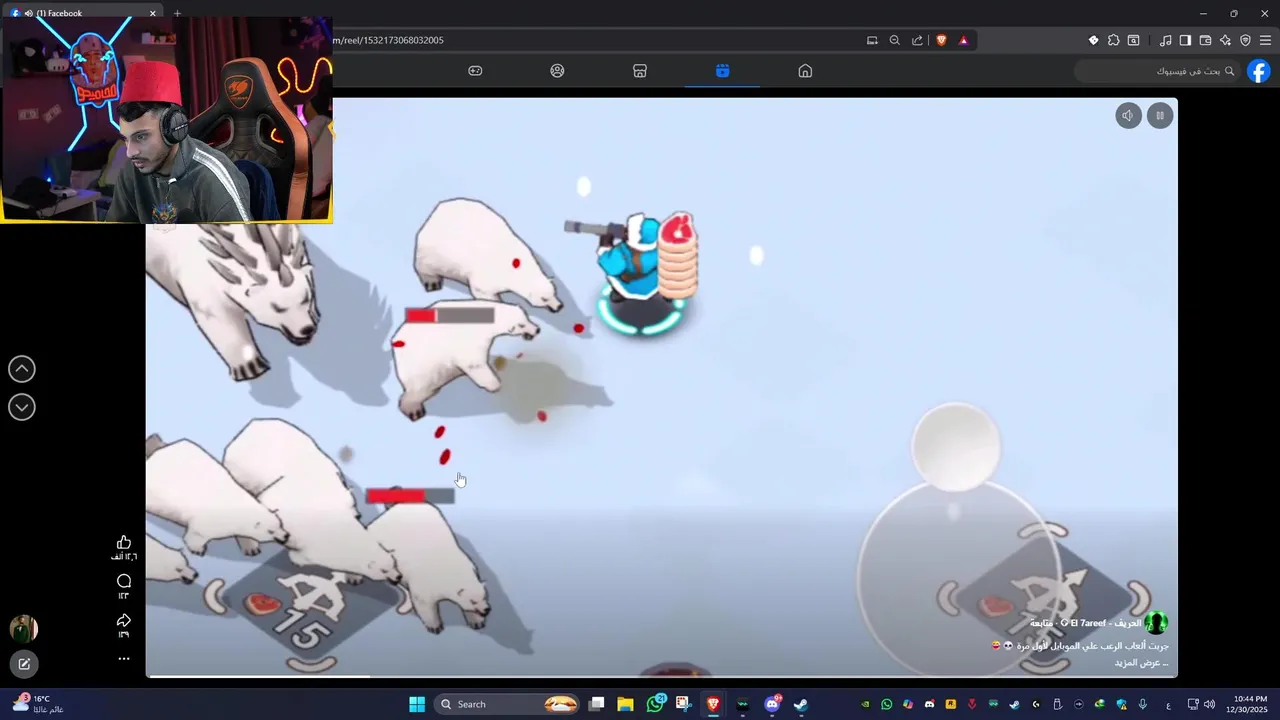Click the page search extension icon
The height and width of the screenshot is (720, 1280).
coord(1133,40)
